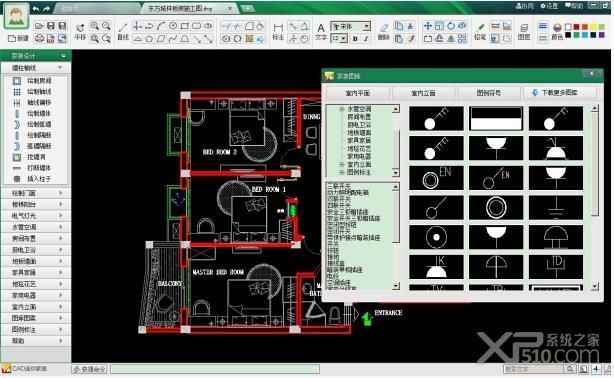The height and width of the screenshot is (378, 614).
Task: Click the 平移 pan tool
Action: click(x=80, y=31)
